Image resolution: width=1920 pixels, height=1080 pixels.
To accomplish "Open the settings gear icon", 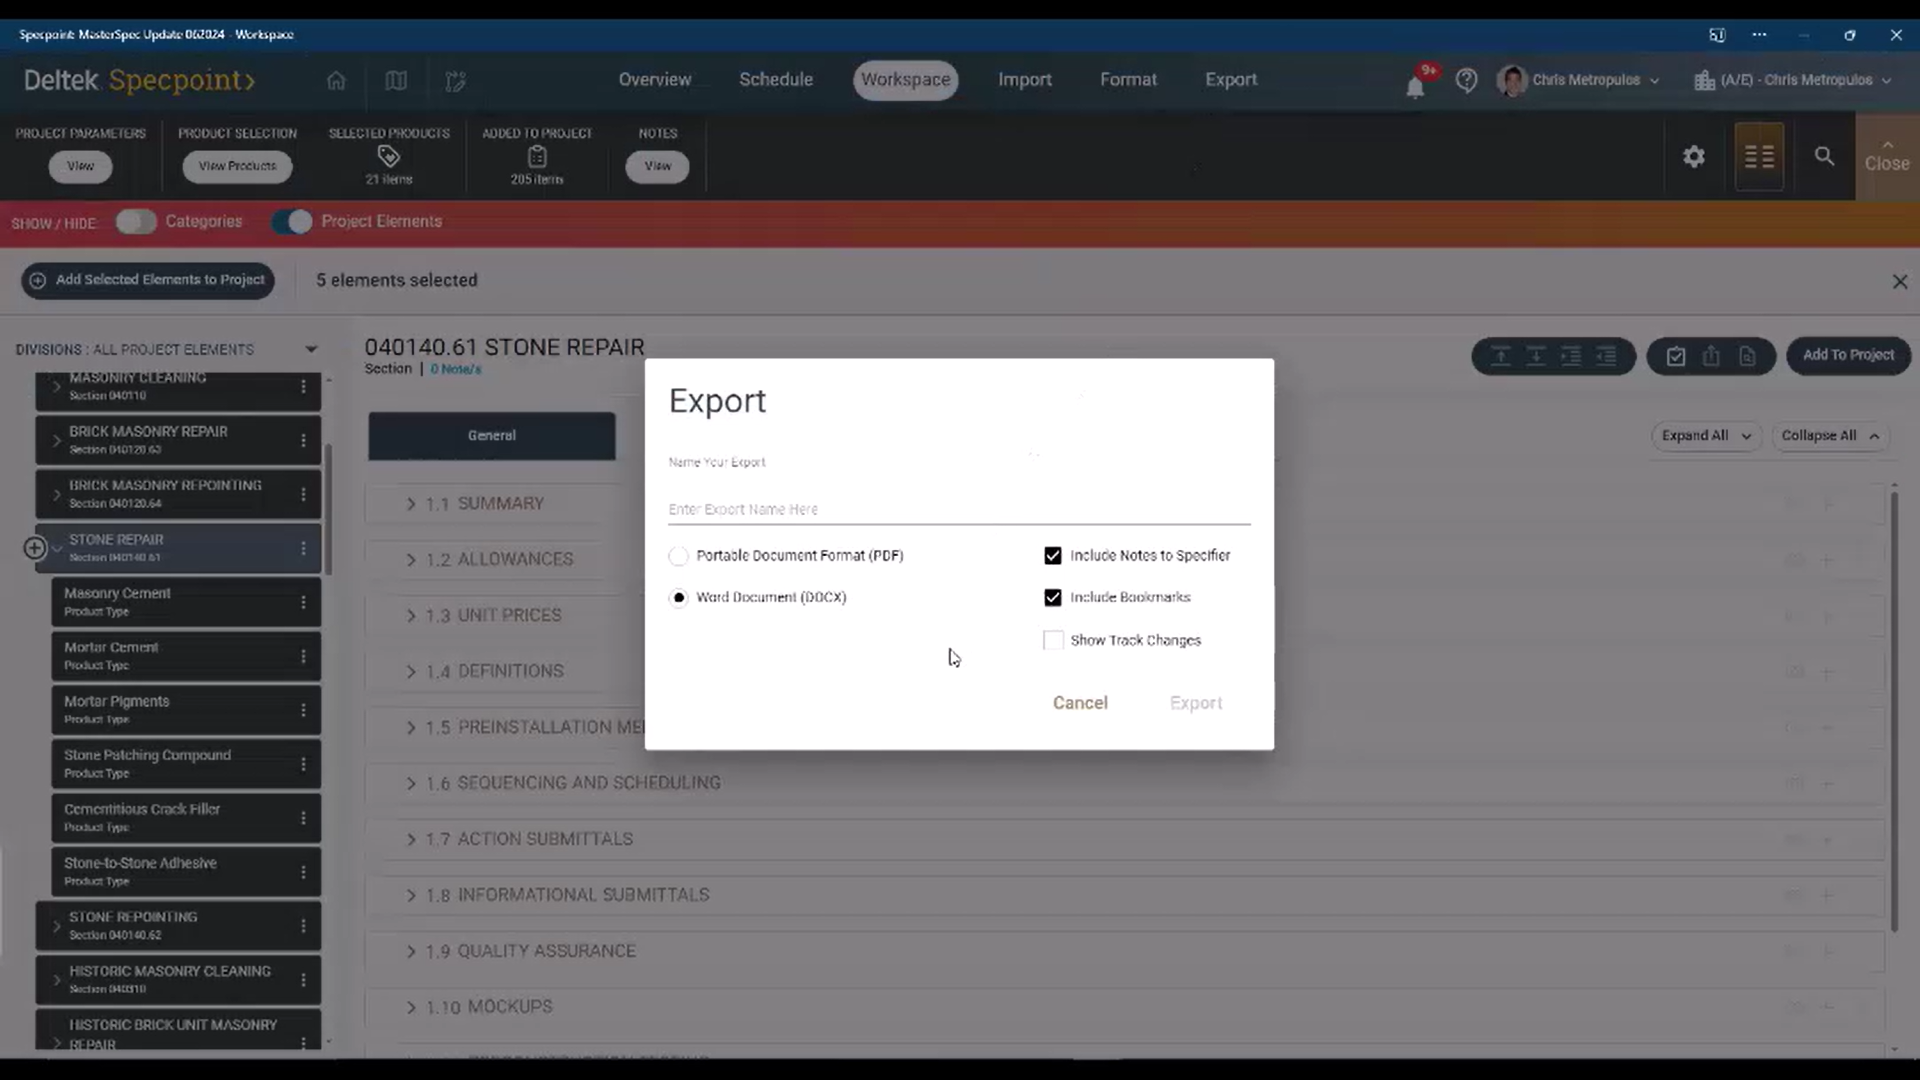I will point(1693,157).
